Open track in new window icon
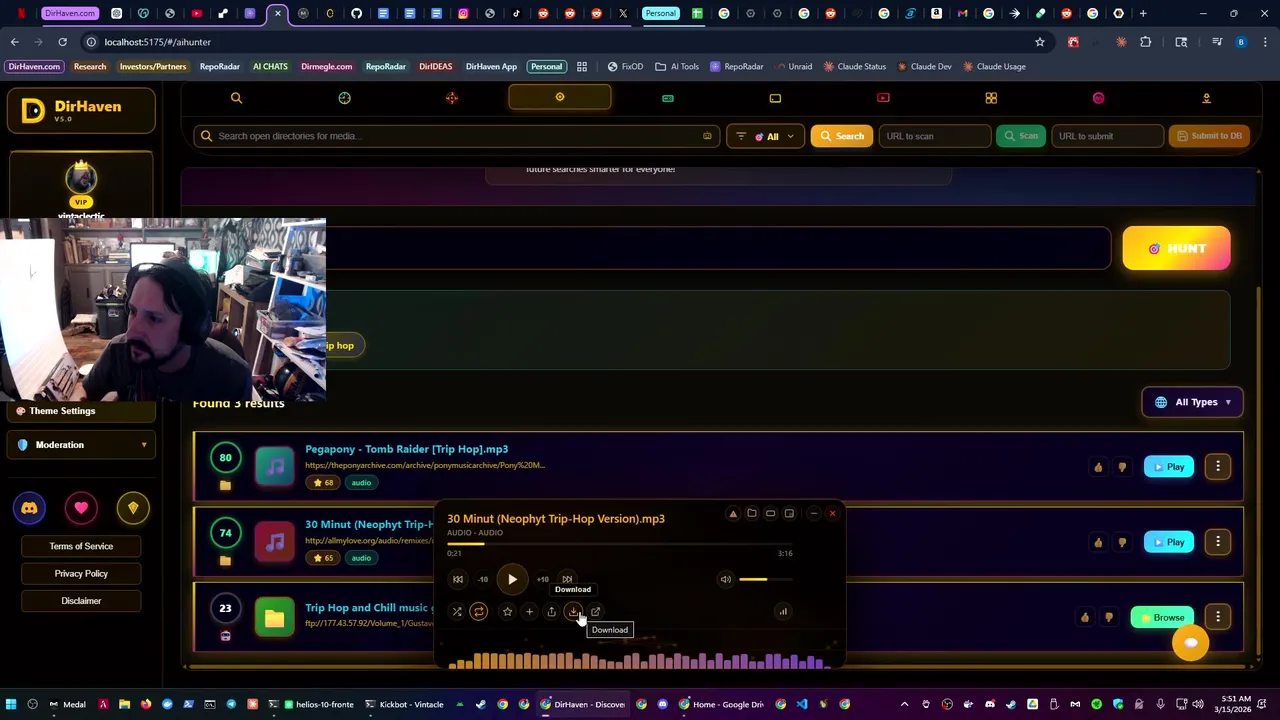The image size is (1280, 720). 595,612
